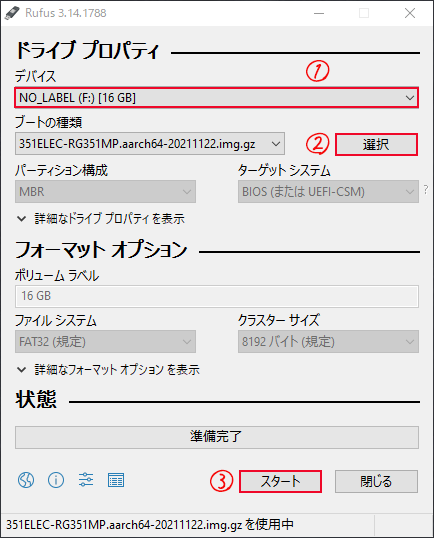Open the デバイス drive dropdown
434x538 pixels.
tap(216, 98)
